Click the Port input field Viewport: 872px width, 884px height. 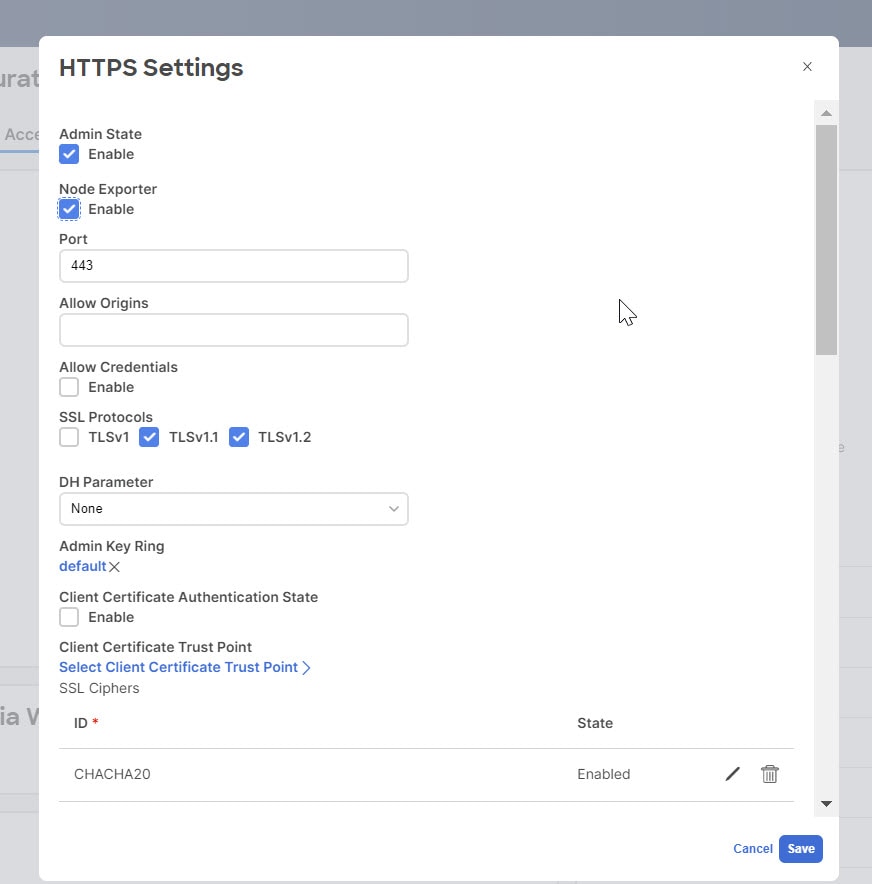233,266
